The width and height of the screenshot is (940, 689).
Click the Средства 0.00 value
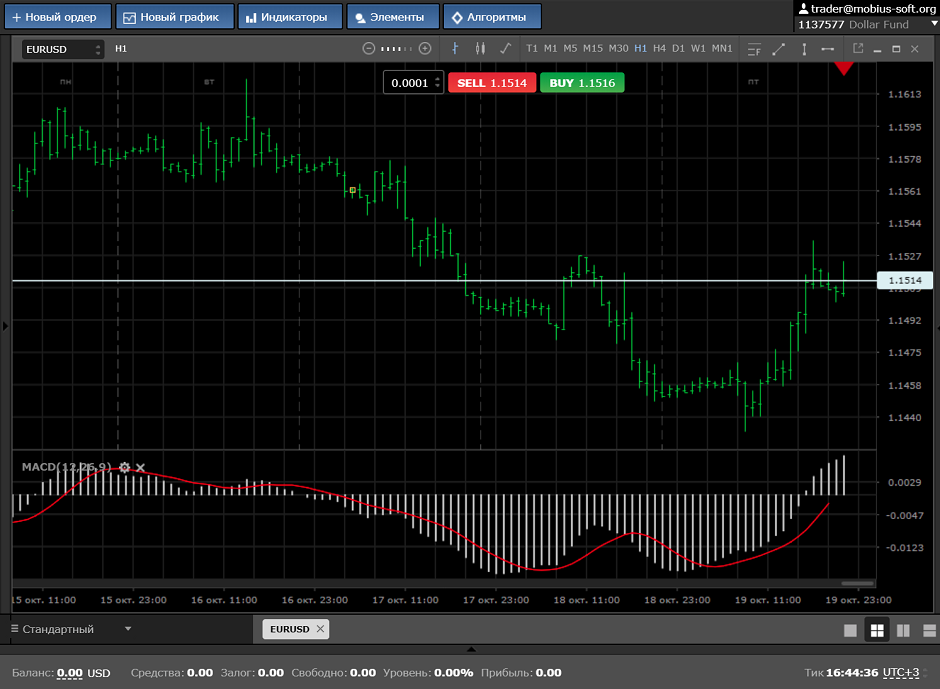[200, 673]
